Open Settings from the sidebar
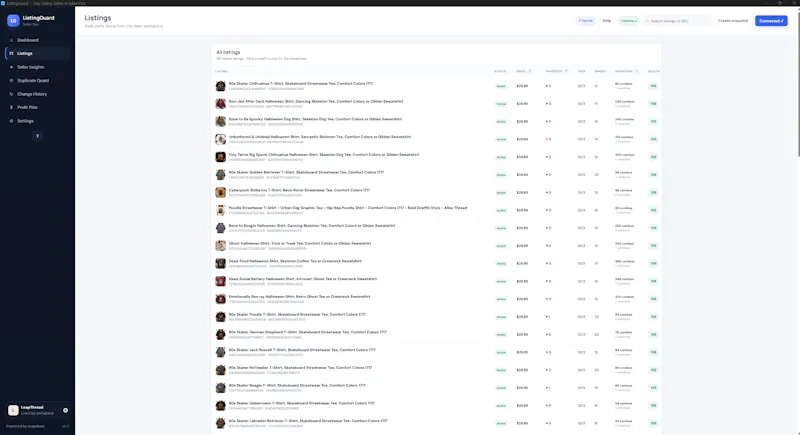Viewport: 800px width, 435px height. (37, 121)
